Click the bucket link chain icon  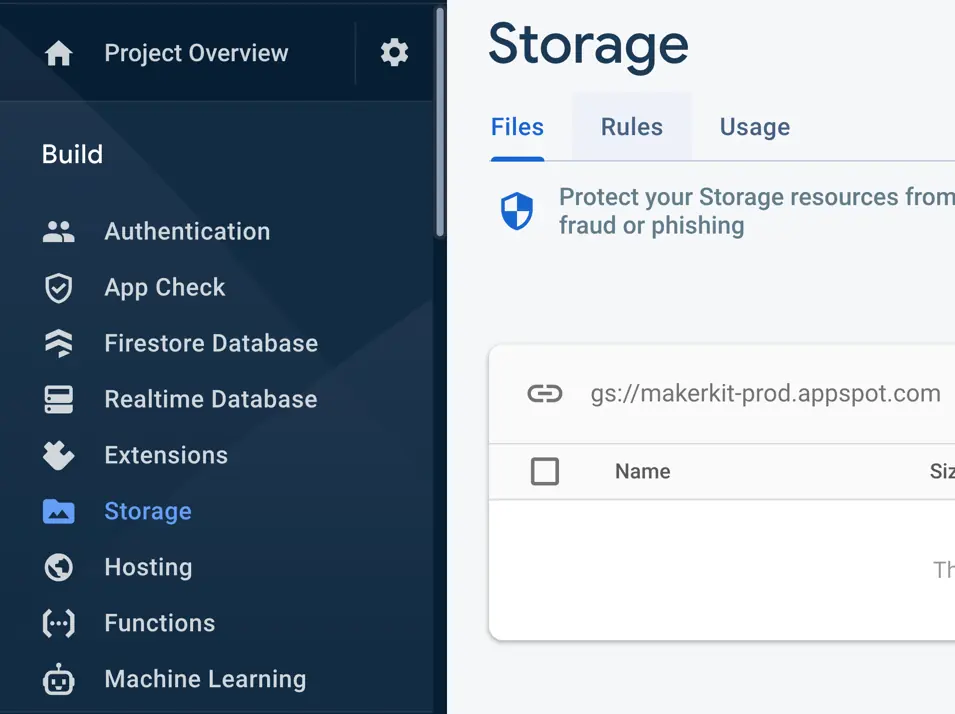tap(545, 394)
